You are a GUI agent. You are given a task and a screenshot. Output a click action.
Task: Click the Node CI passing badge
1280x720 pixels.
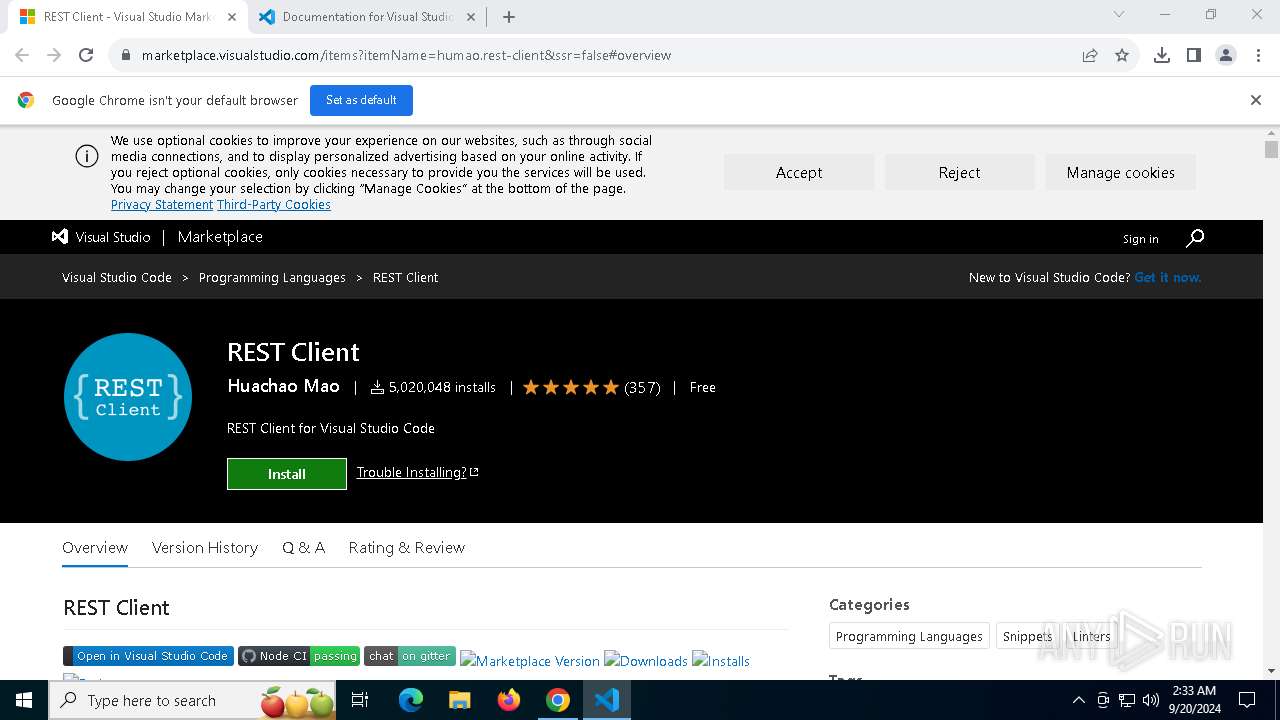(x=299, y=656)
